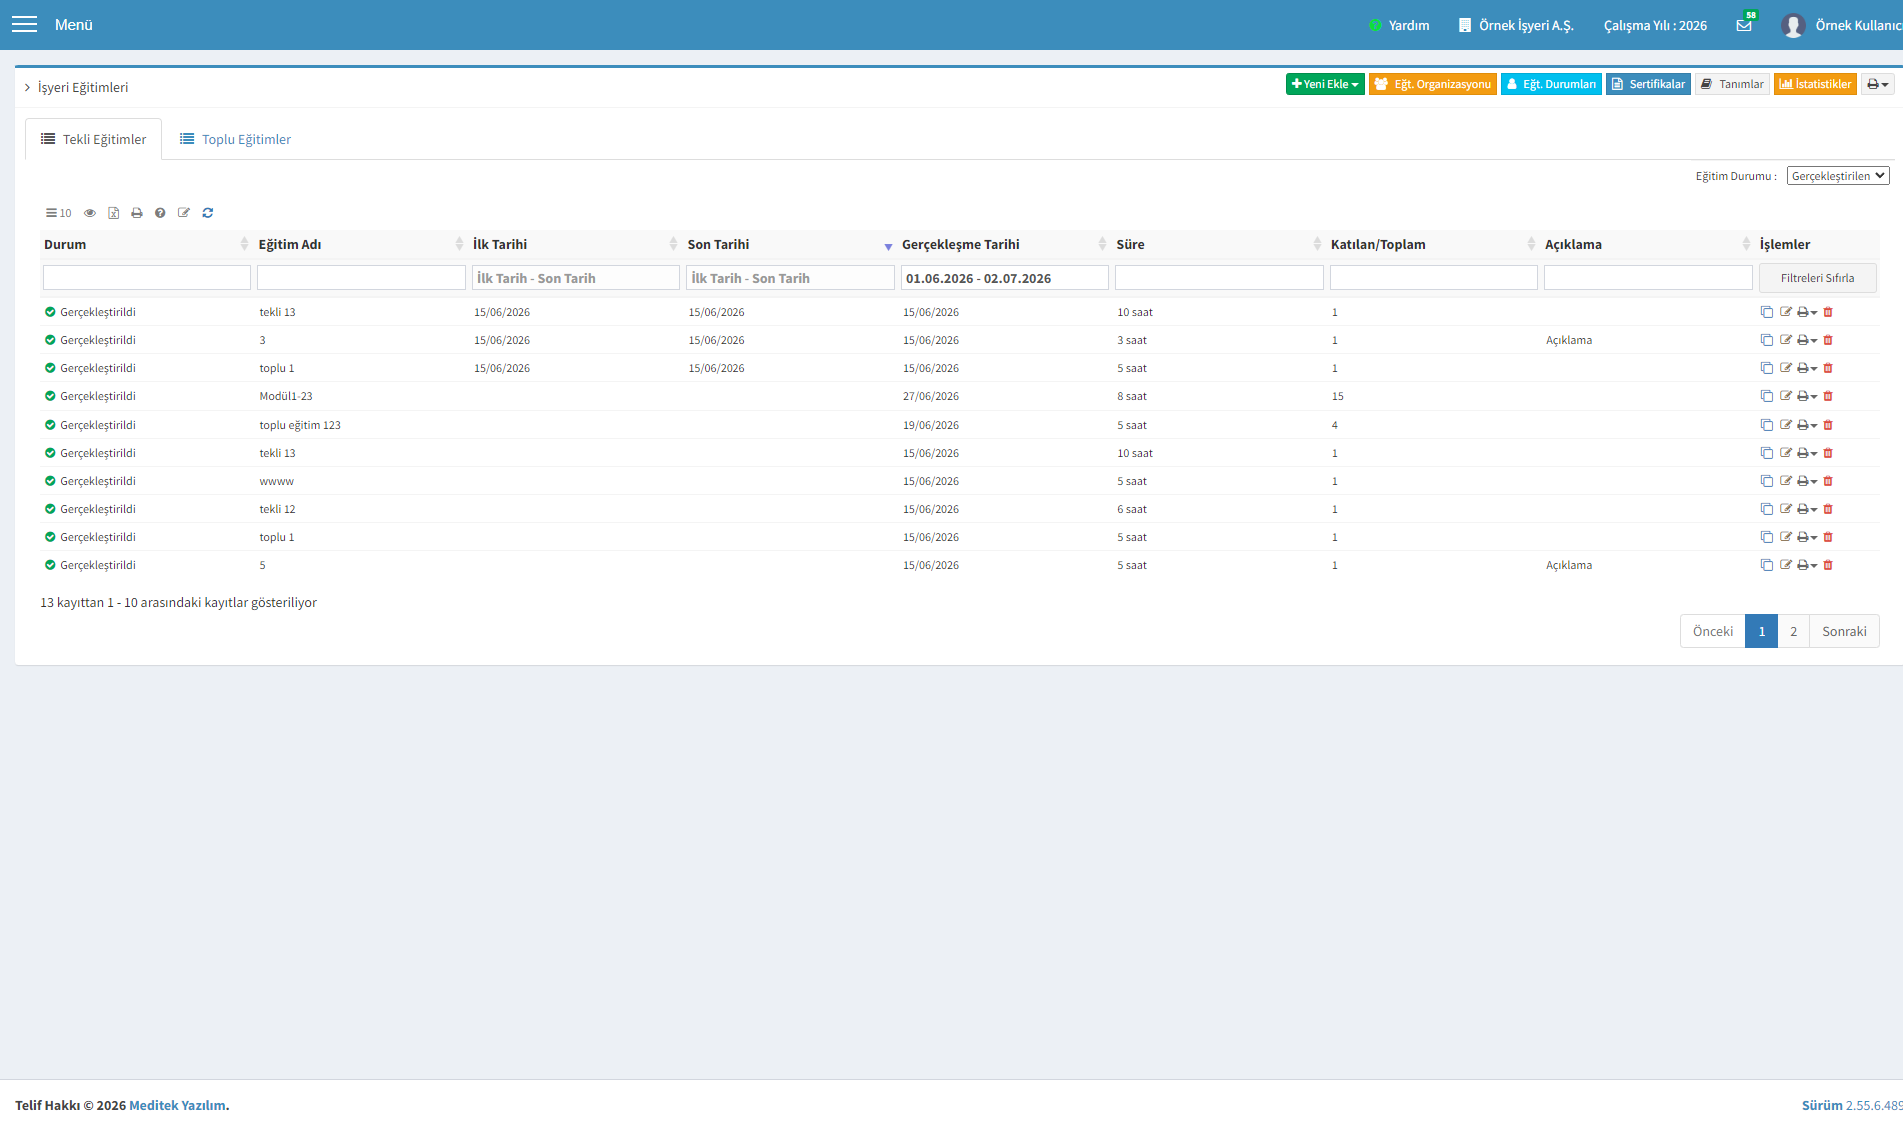Open print options for training named 3
The width and height of the screenshot is (1903, 1130).
point(1807,340)
